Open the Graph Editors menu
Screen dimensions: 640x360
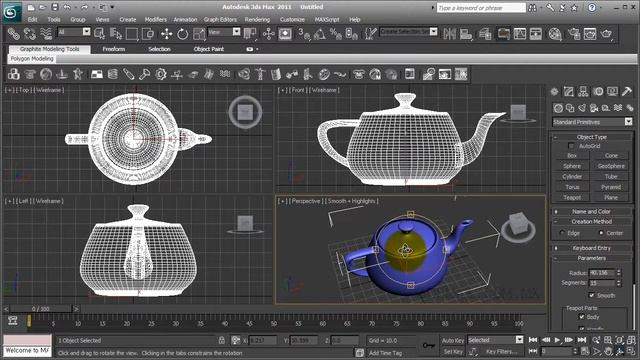pyautogui.click(x=220, y=19)
